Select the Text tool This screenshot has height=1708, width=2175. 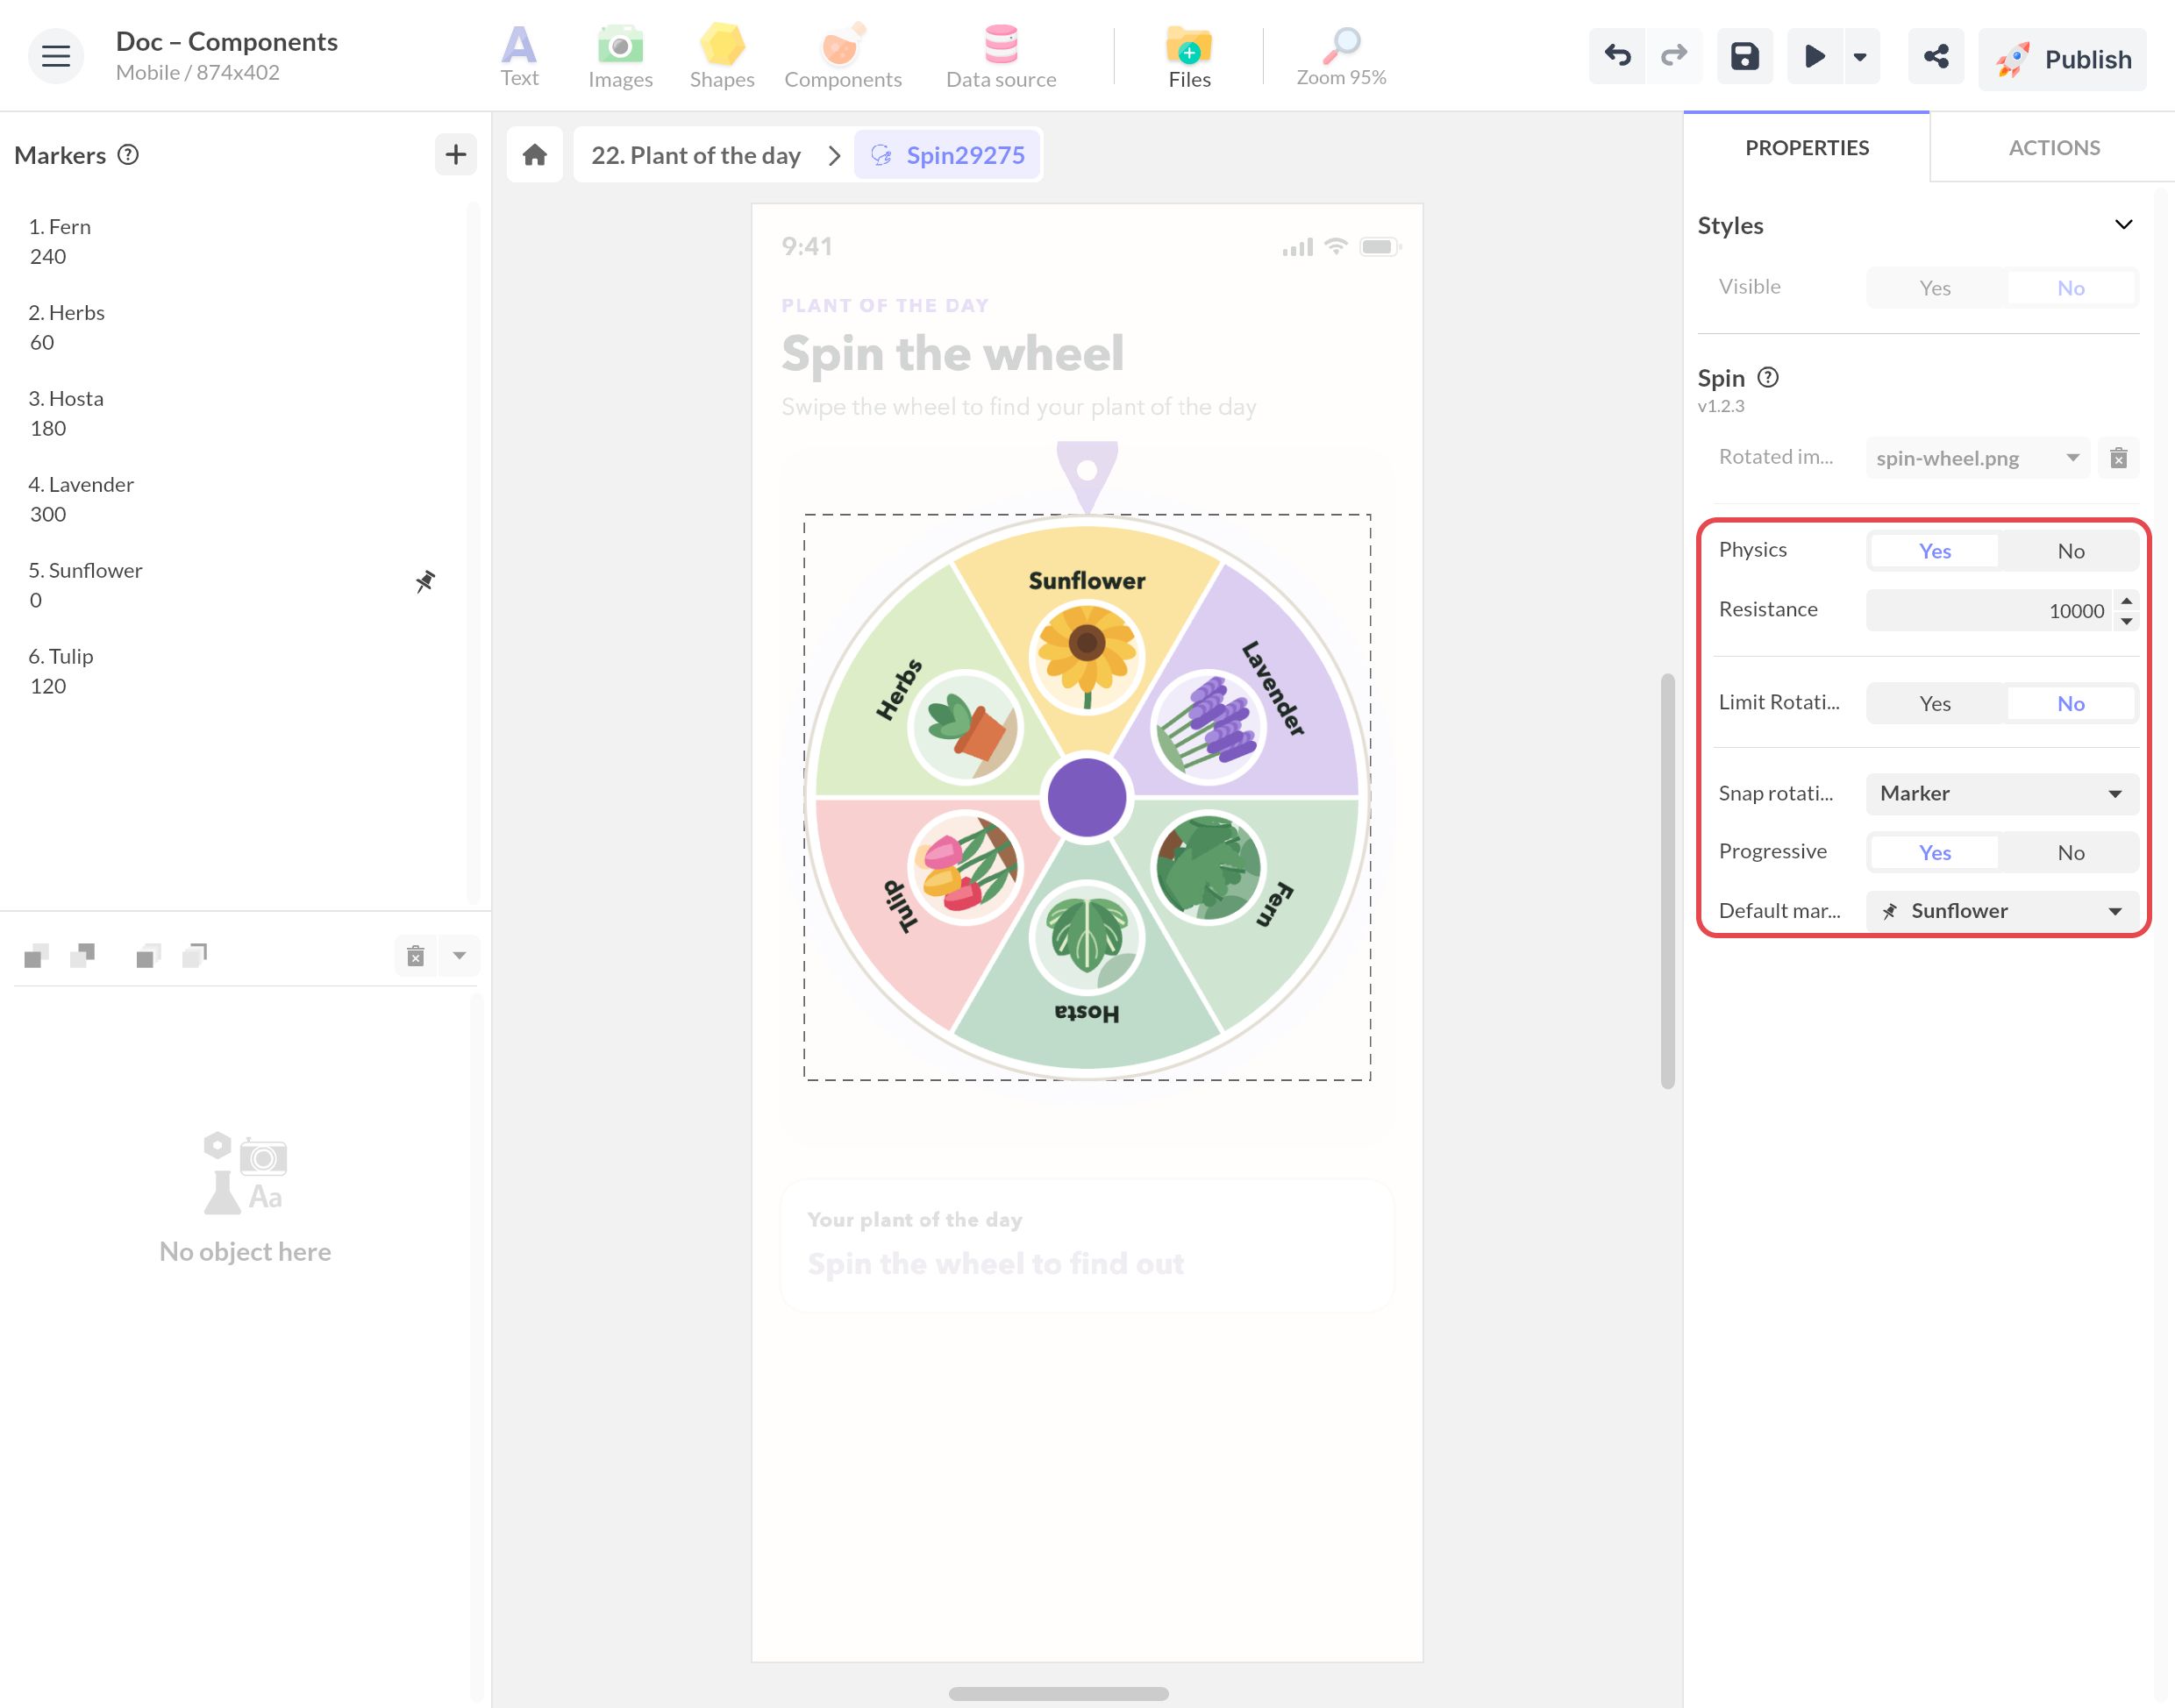point(519,57)
